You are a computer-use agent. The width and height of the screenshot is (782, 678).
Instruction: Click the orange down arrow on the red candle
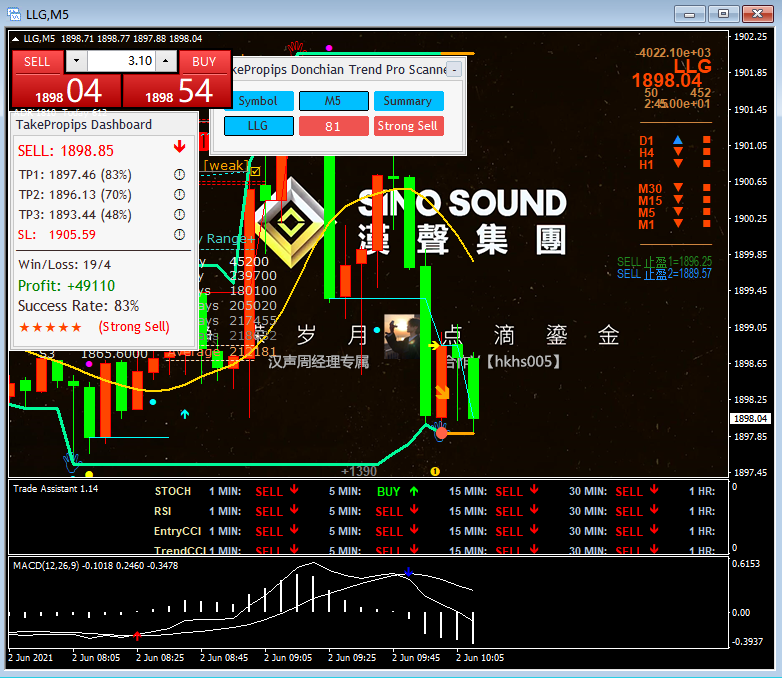coord(442,392)
